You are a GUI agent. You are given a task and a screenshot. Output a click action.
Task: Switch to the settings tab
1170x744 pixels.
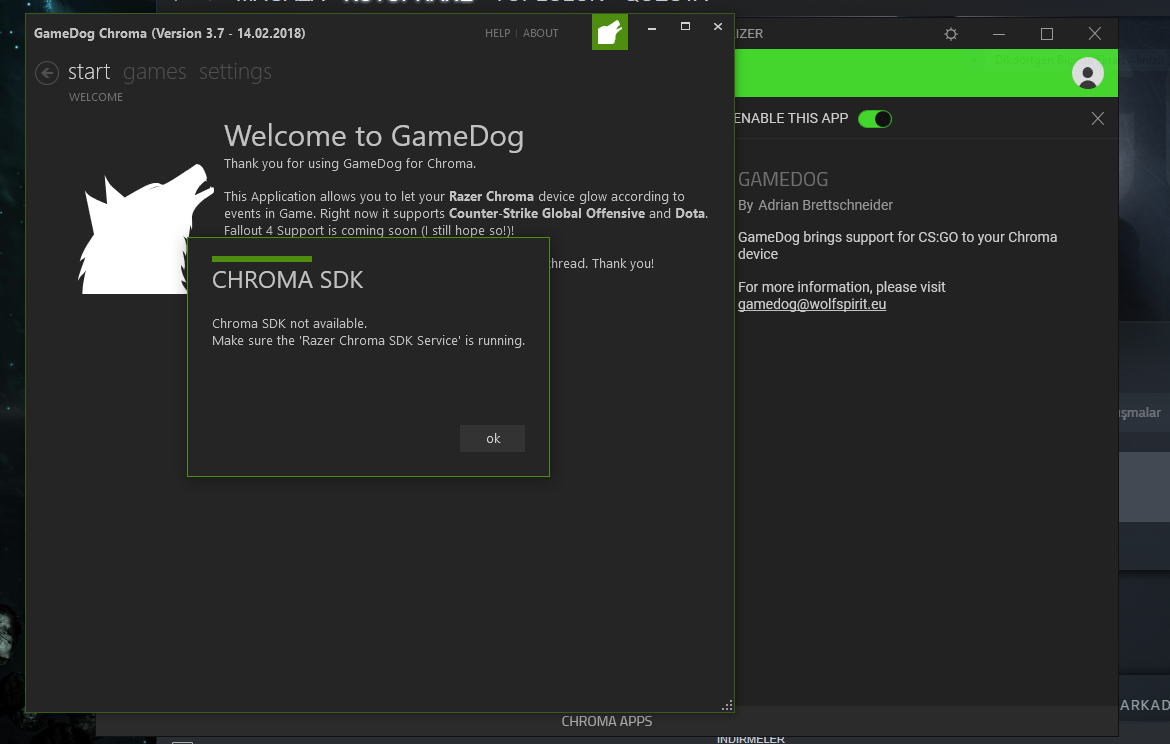coord(235,72)
